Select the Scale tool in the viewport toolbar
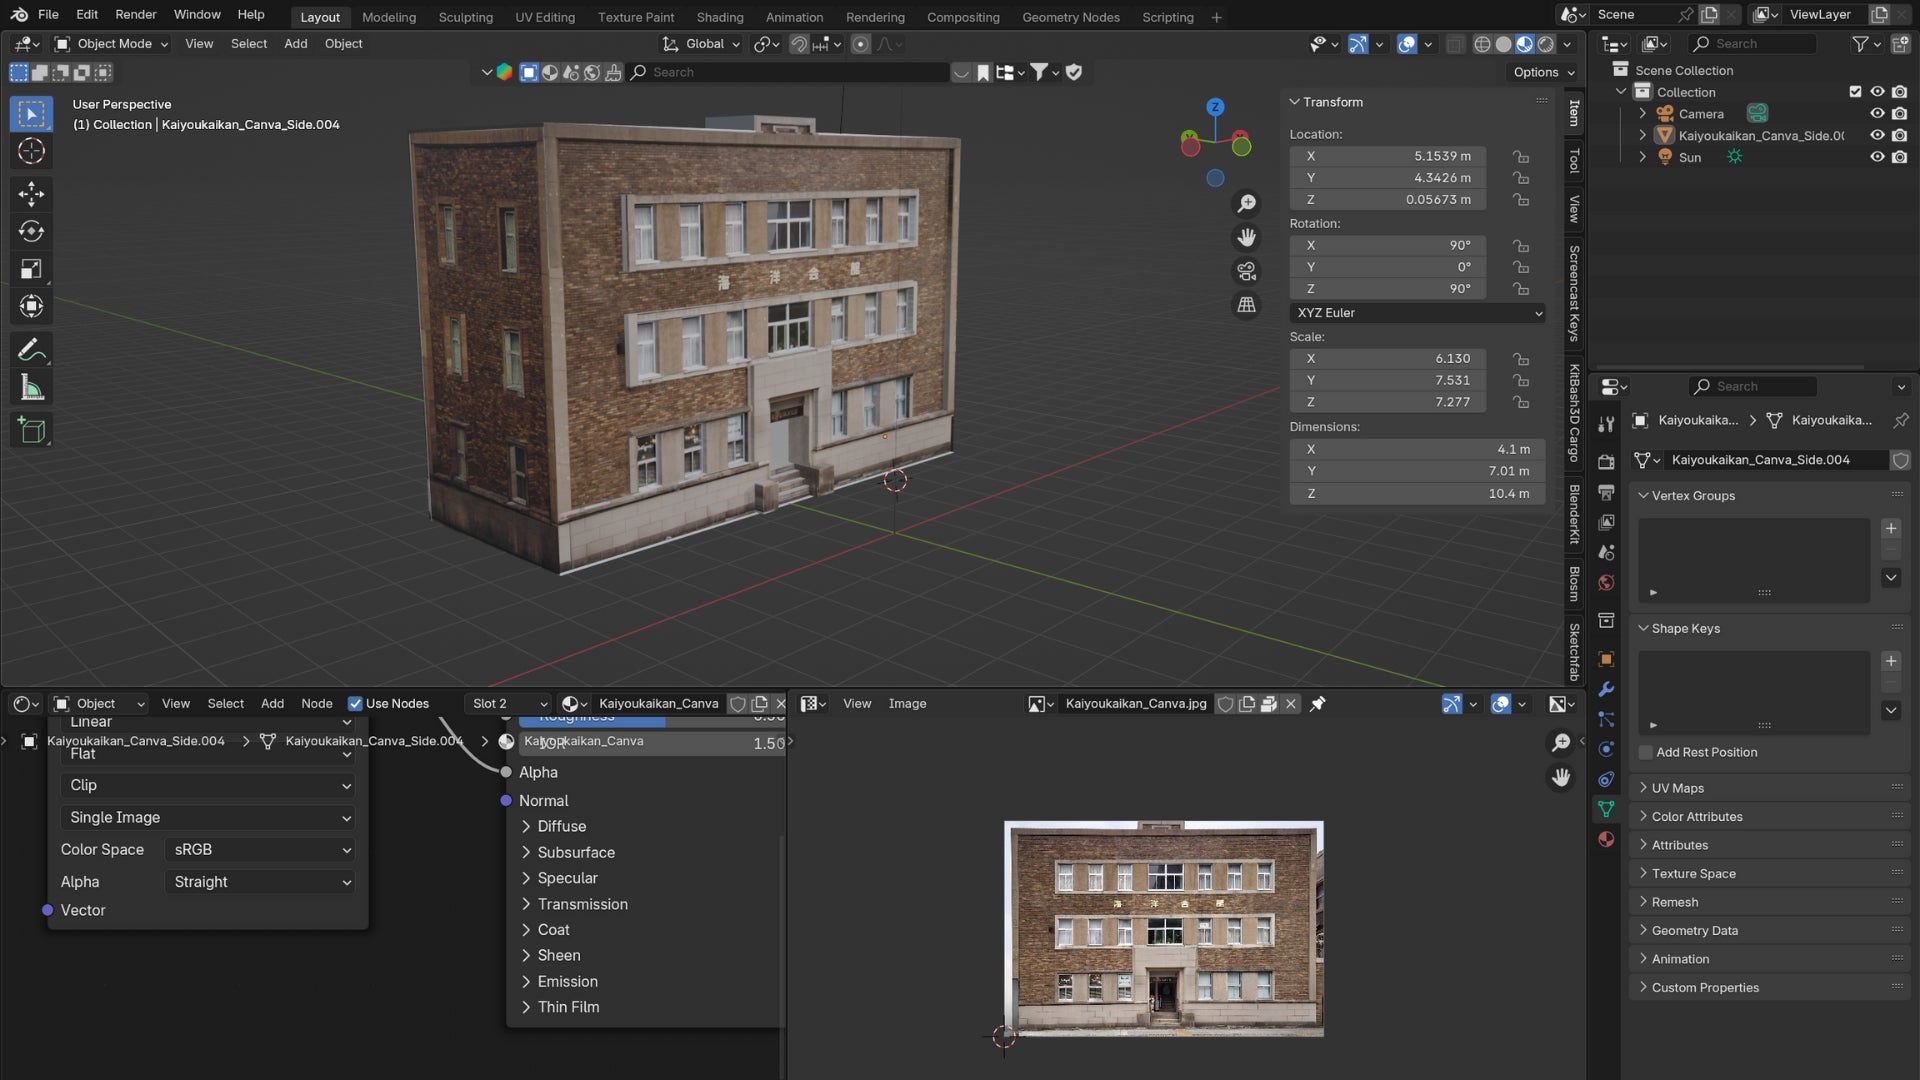 [31, 269]
